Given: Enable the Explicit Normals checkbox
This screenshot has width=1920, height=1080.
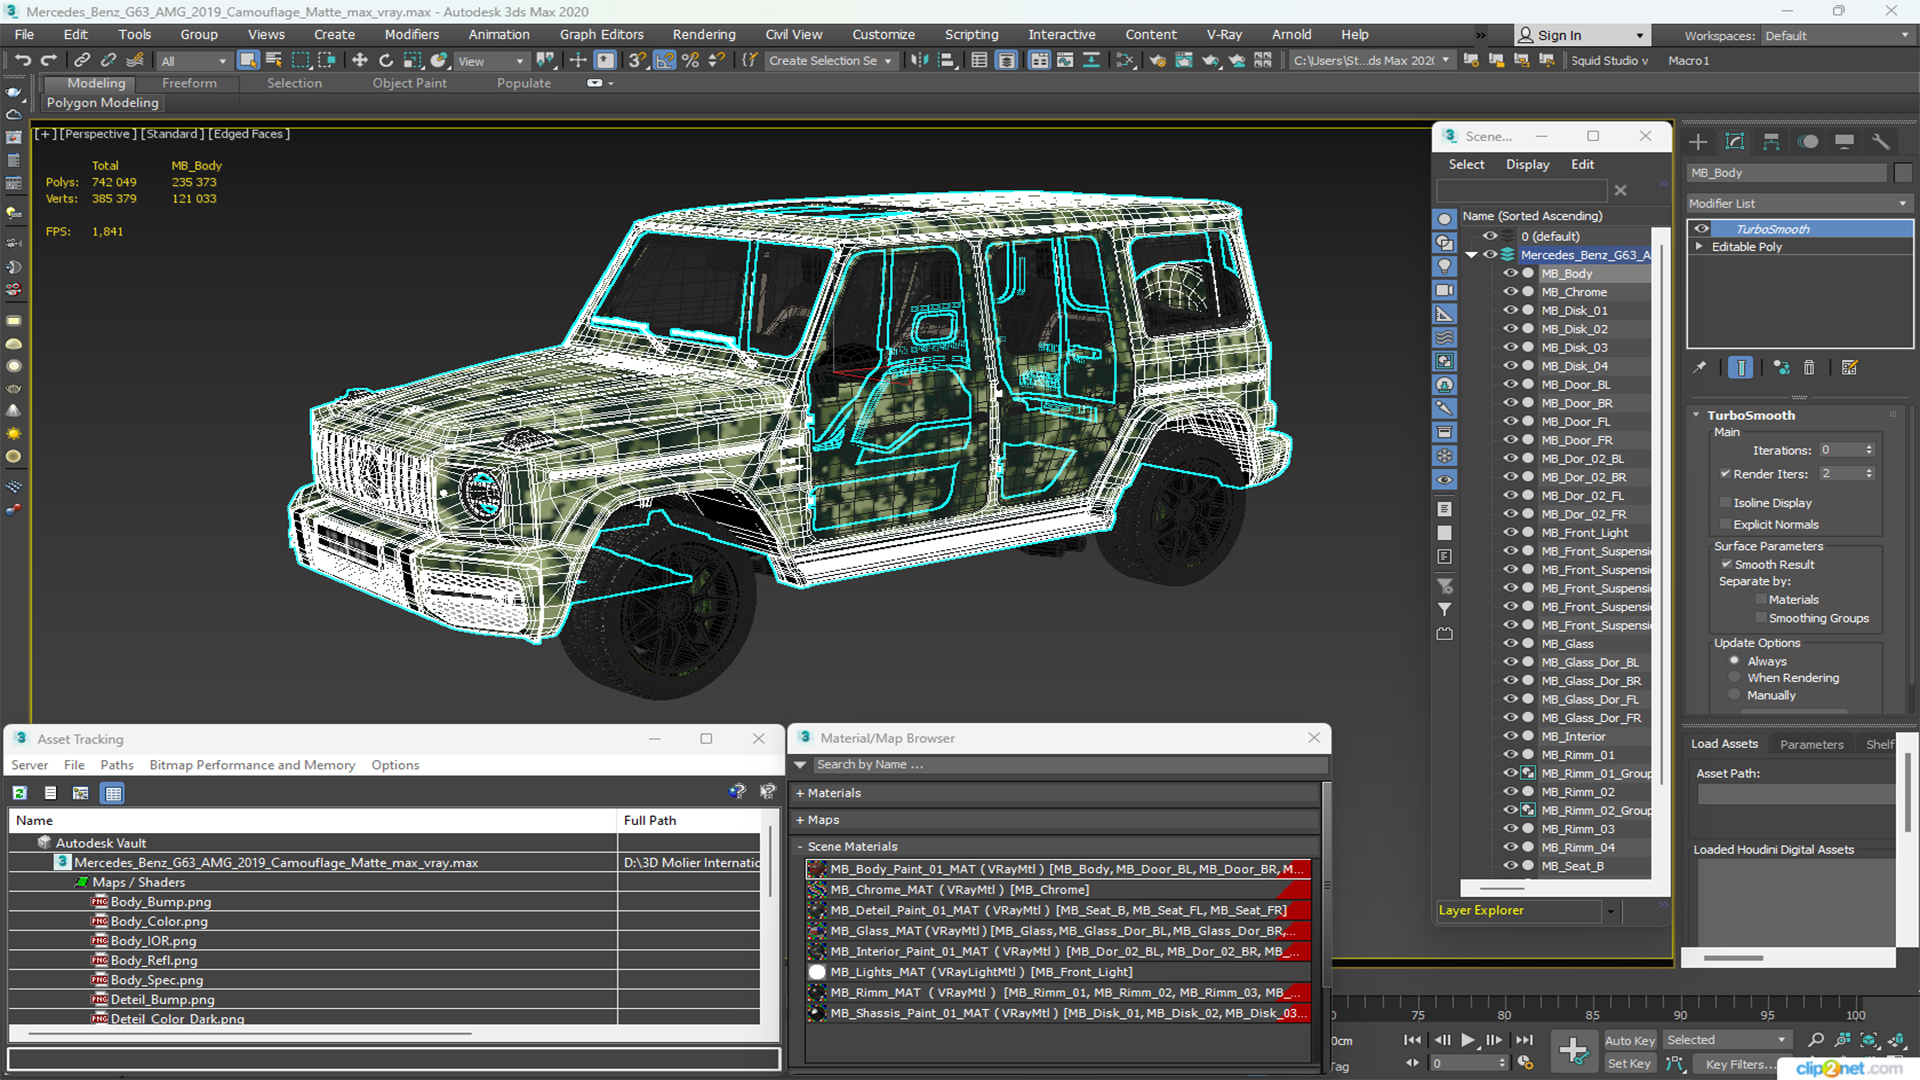Looking at the screenshot, I should pos(1725,525).
